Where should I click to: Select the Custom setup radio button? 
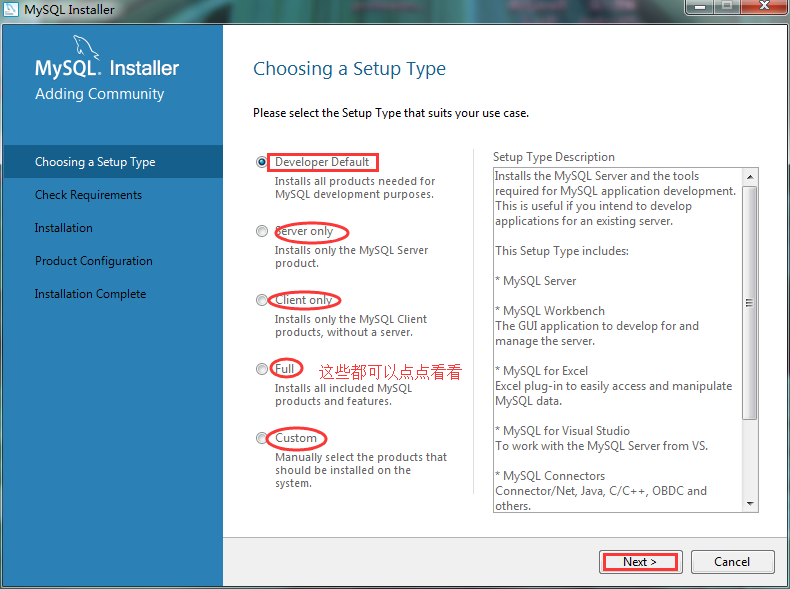(261, 438)
